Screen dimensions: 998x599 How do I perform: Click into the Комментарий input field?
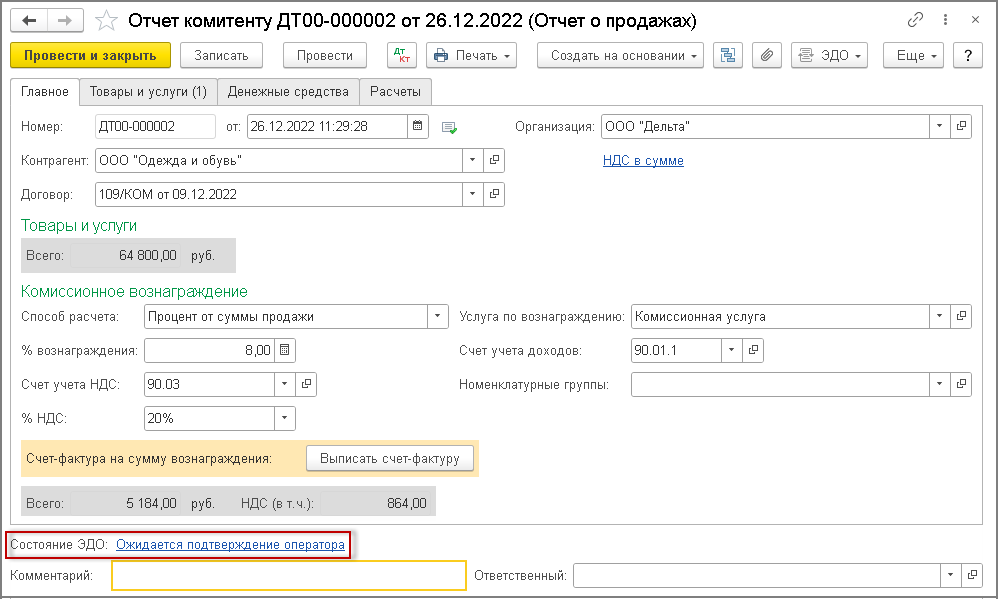pos(289,575)
